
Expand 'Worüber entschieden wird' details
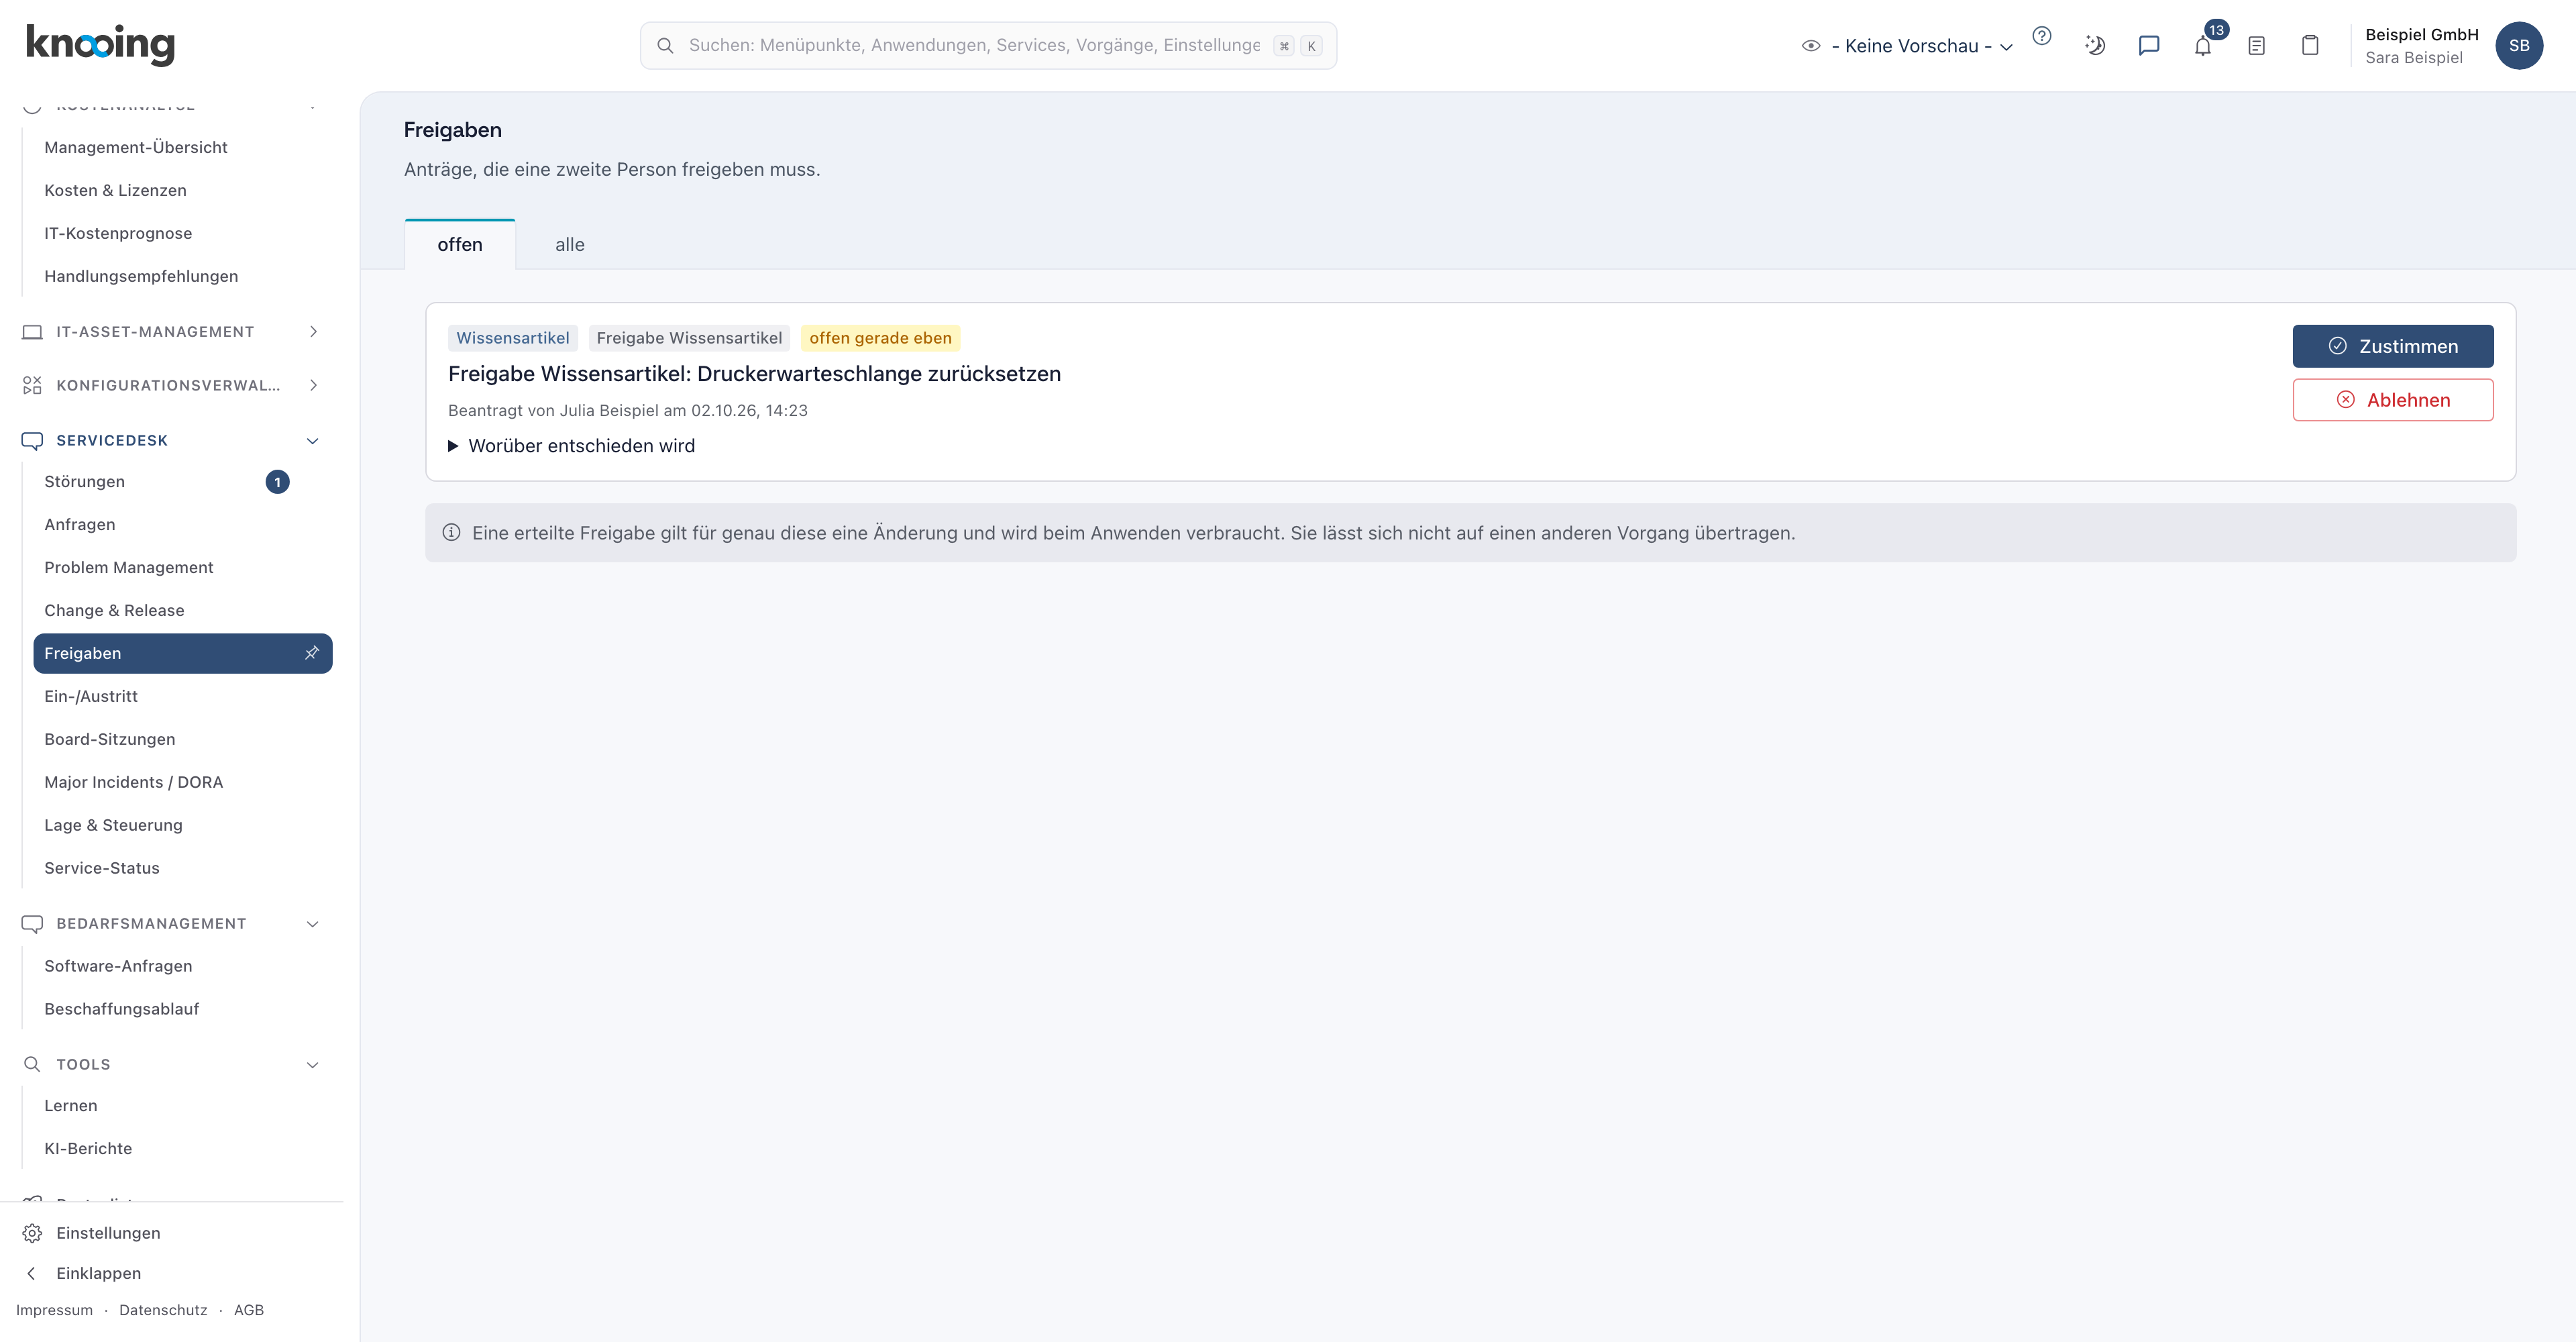572,446
